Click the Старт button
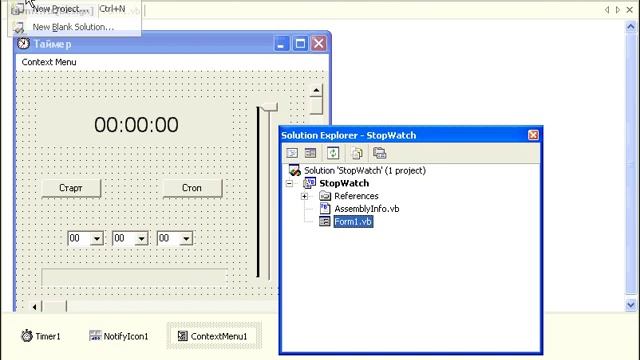Image resolution: width=640 pixels, height=360 pixels. pos(71,188)
